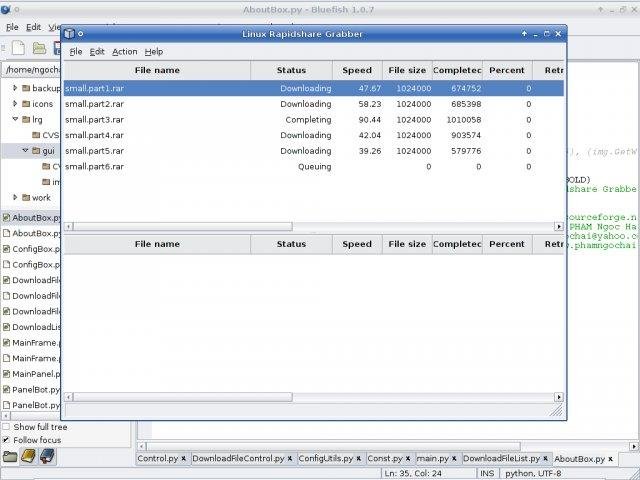Enable the Show full tree checkbox
The image size is (640, 480).
click(x=6, y=427)
